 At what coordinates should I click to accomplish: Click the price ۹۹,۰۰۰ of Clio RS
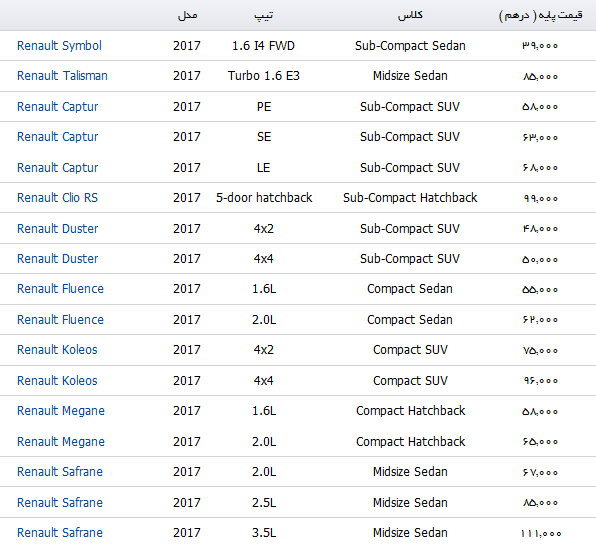tap(541, 198)
